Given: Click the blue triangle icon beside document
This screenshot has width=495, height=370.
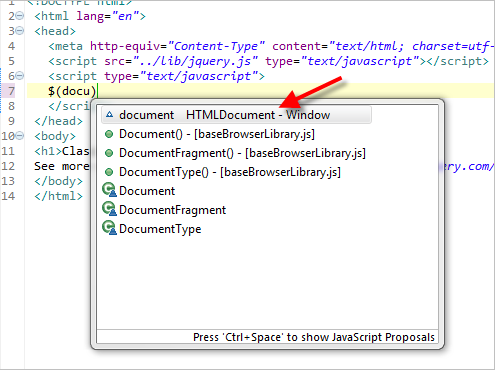Looking at the screenshot, I should point(109,115).
